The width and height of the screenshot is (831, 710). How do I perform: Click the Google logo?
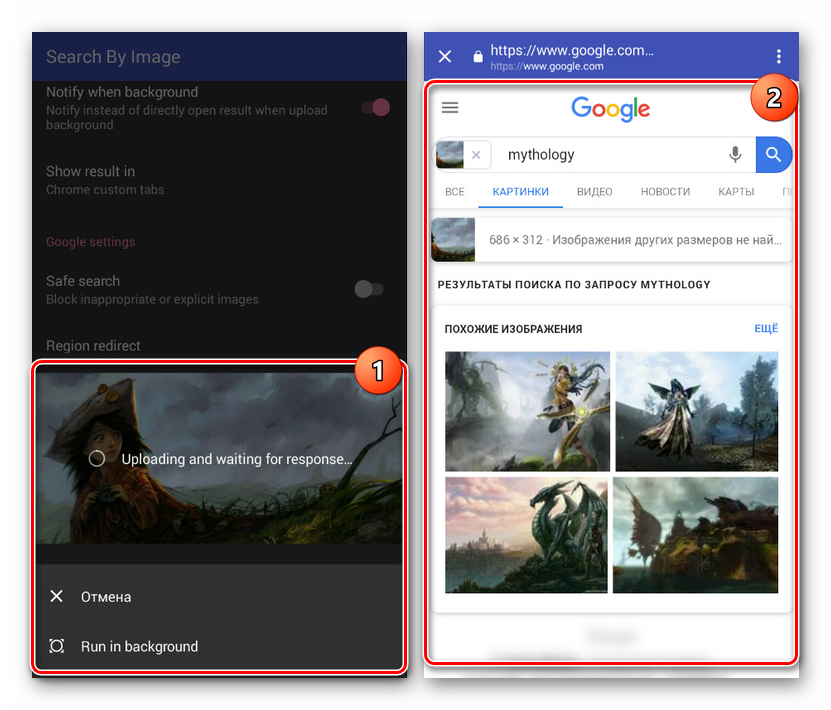tap(610, 109)
